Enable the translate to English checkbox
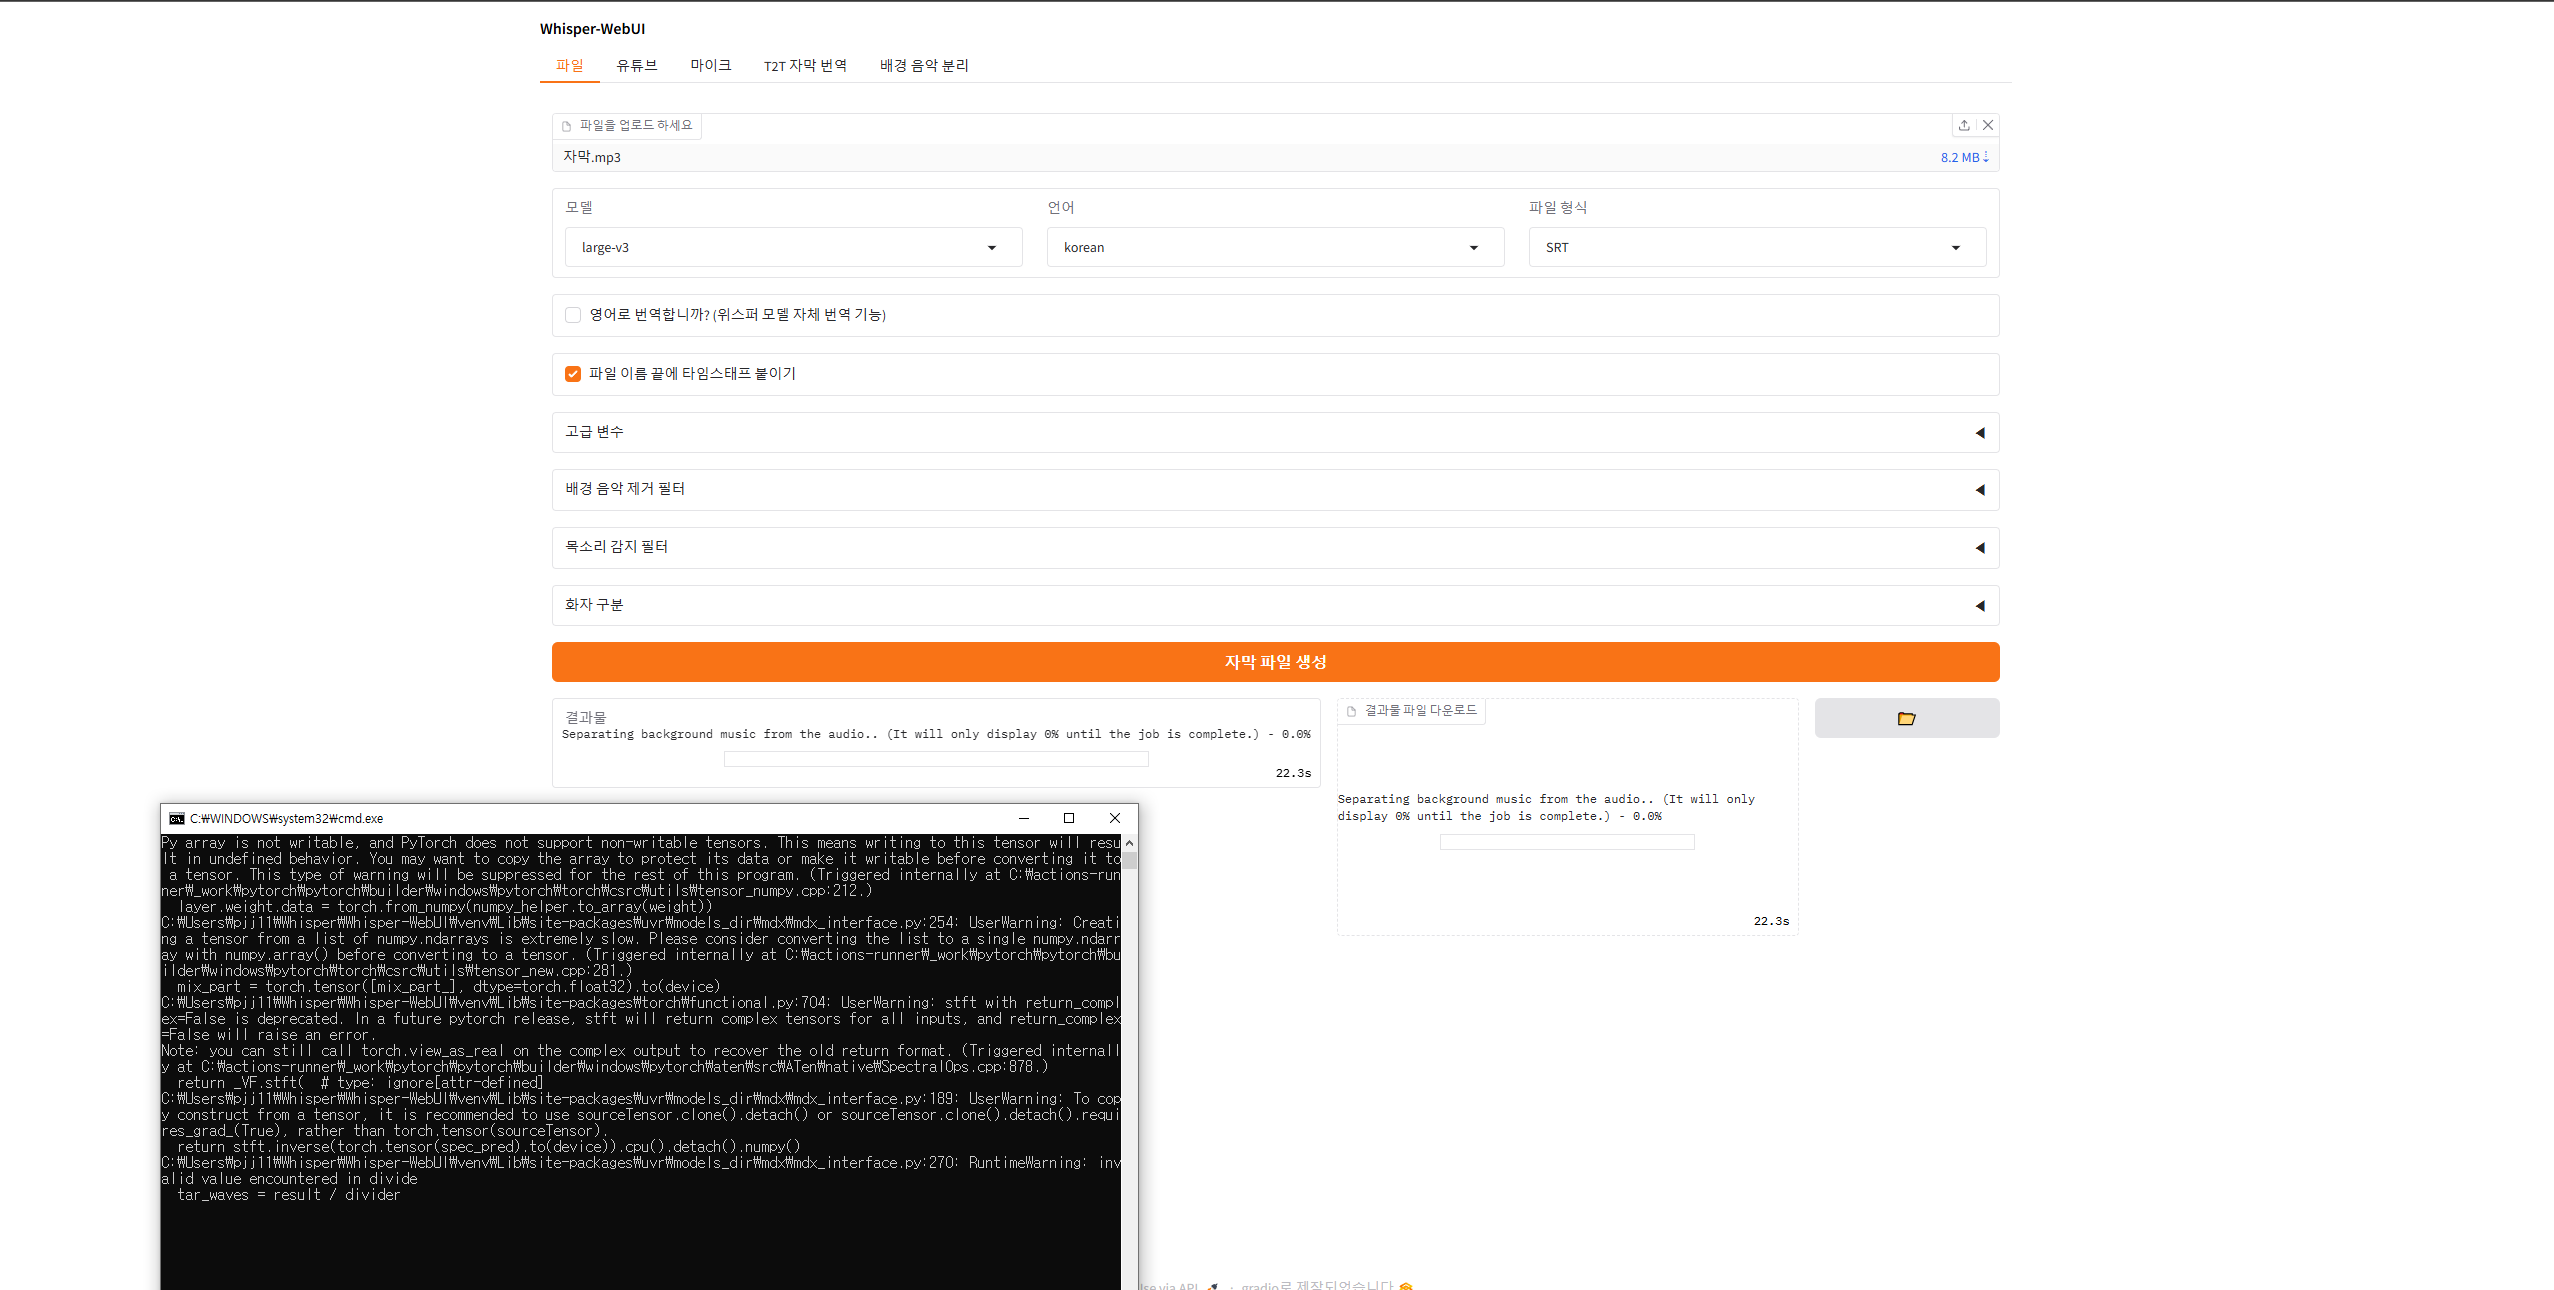 tap(573, 315)
